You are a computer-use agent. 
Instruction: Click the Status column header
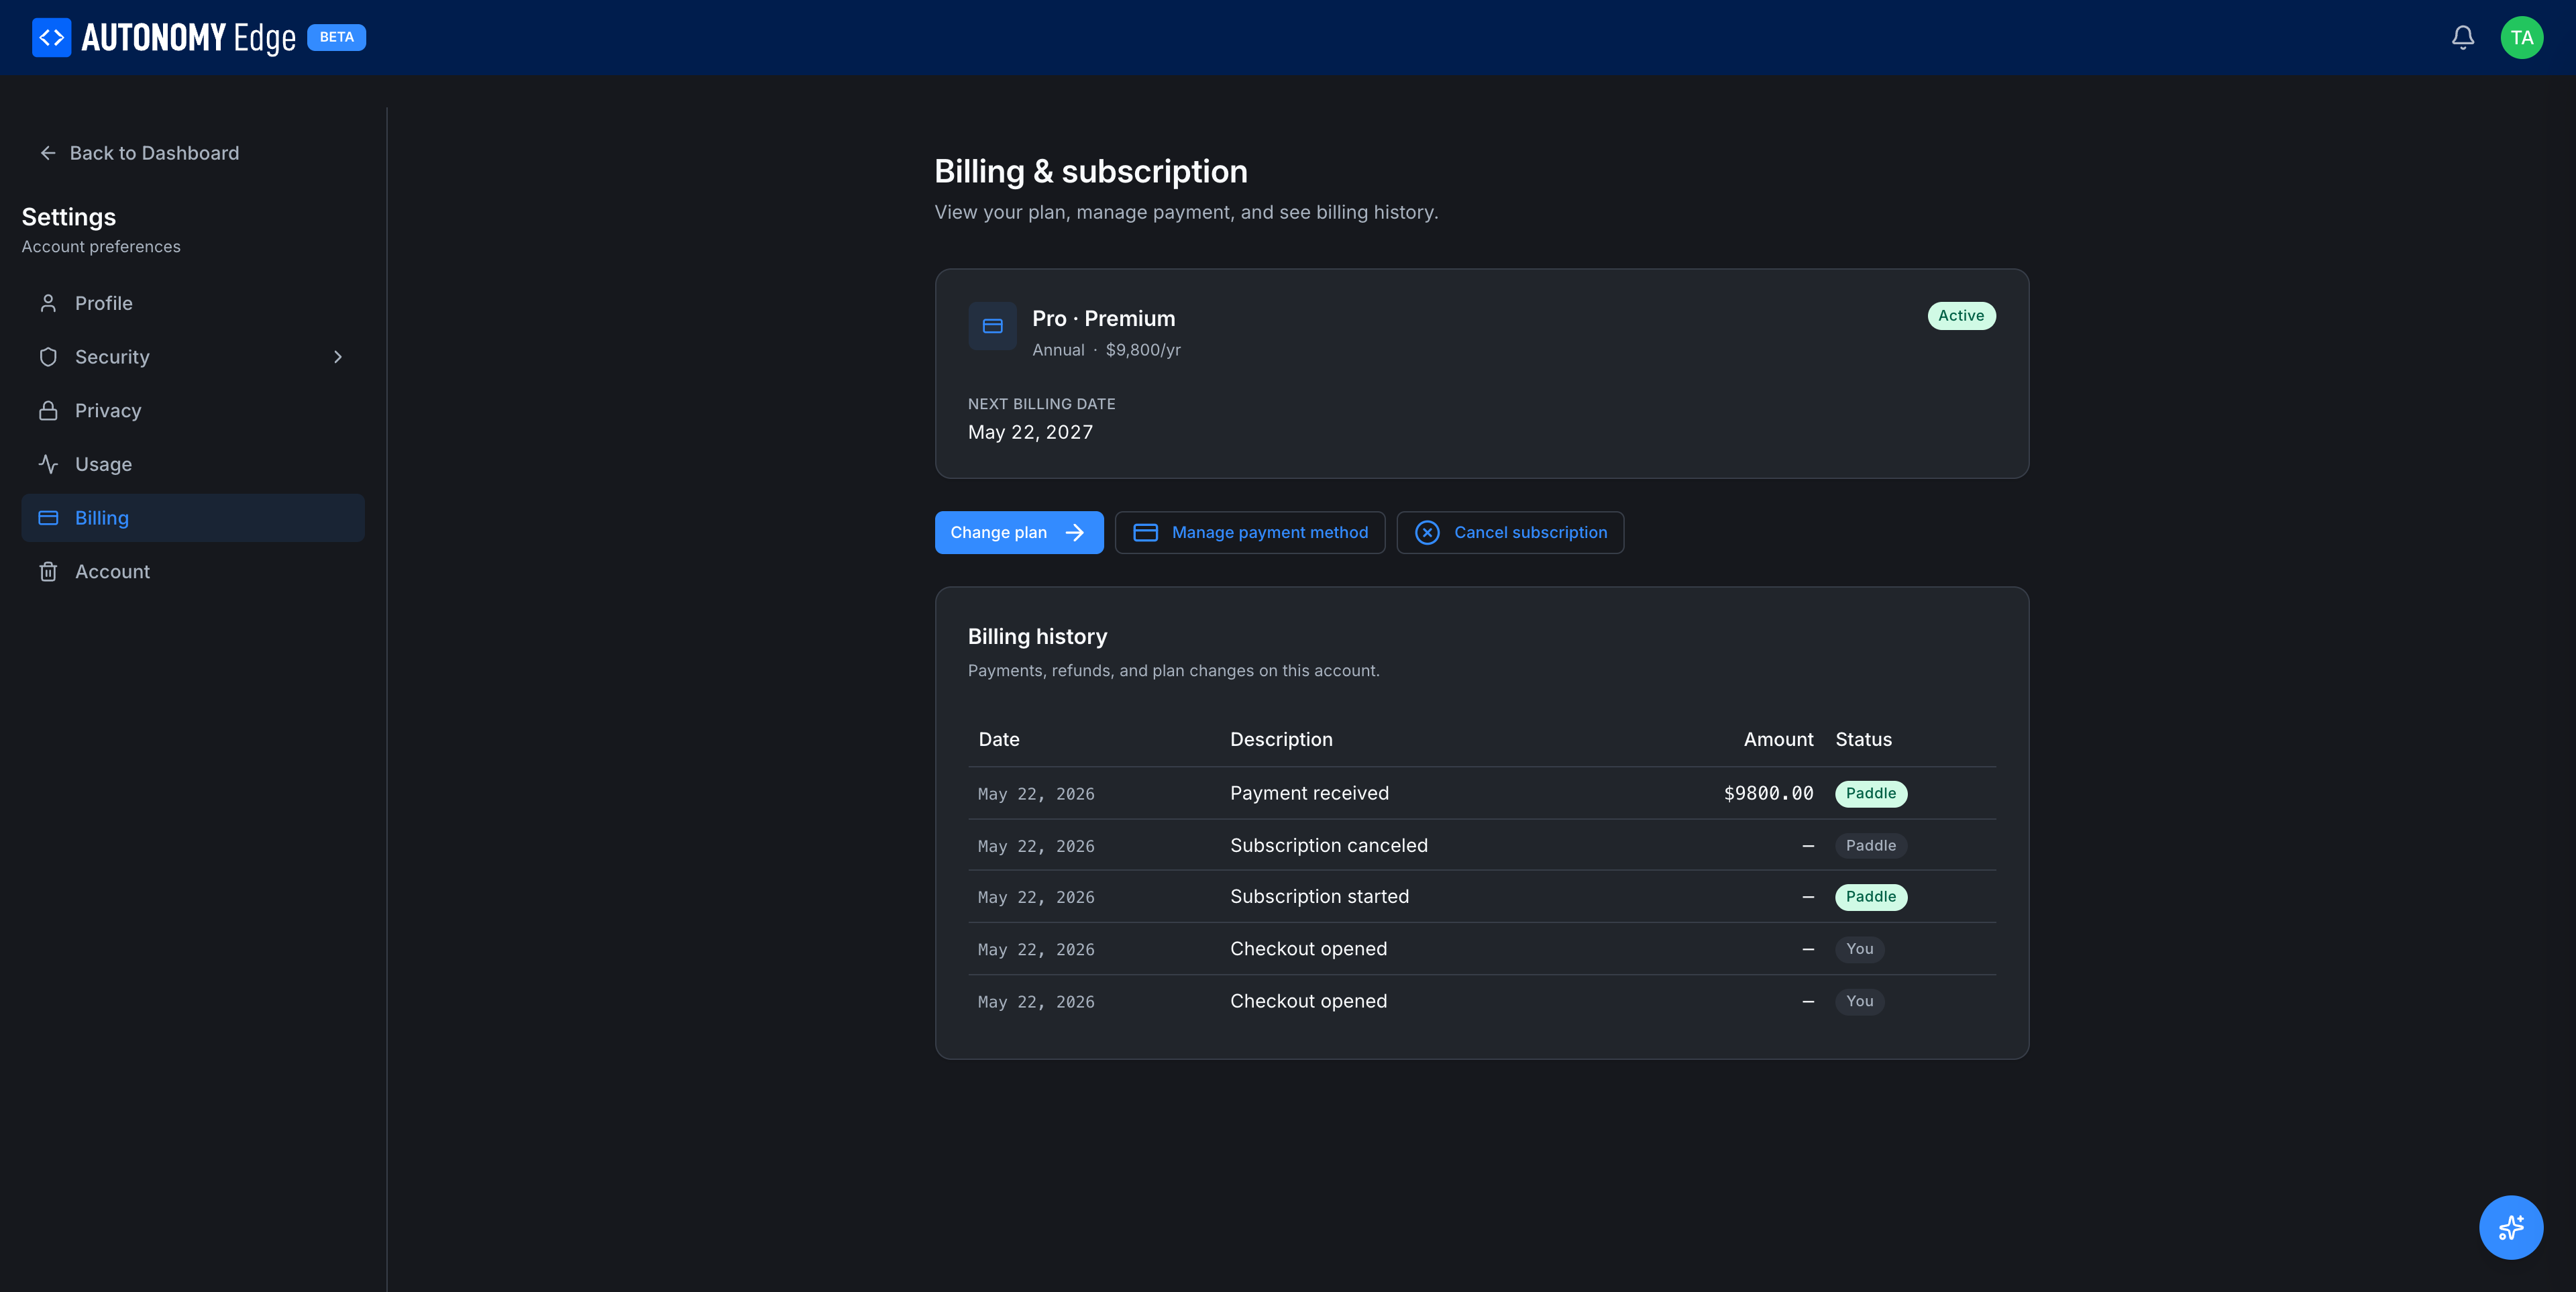coord(1863,740)
